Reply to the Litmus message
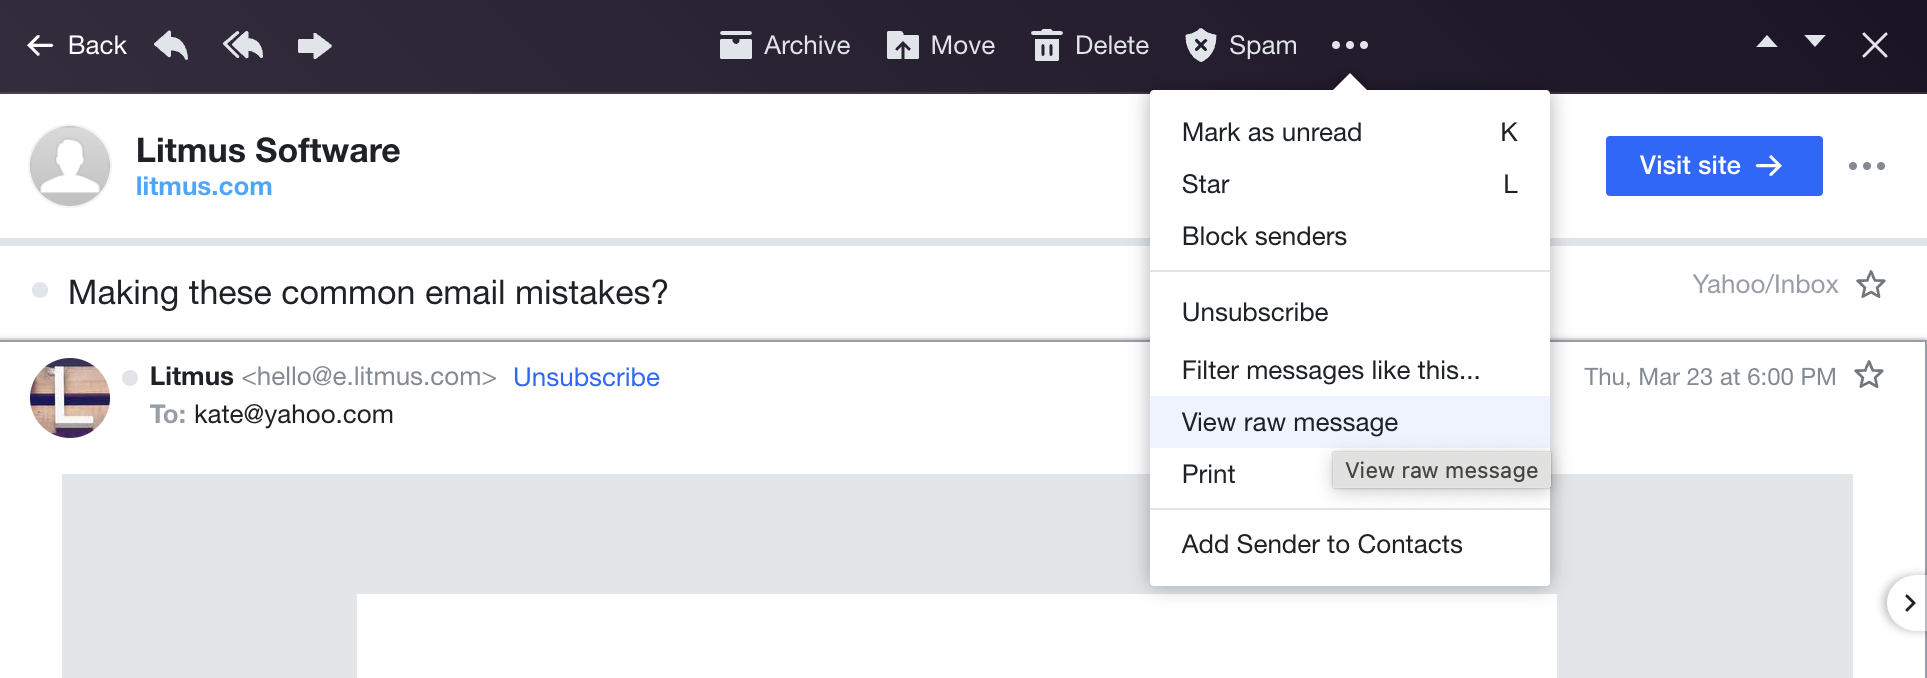This screenshot has height=678, width=1927. 170,45
